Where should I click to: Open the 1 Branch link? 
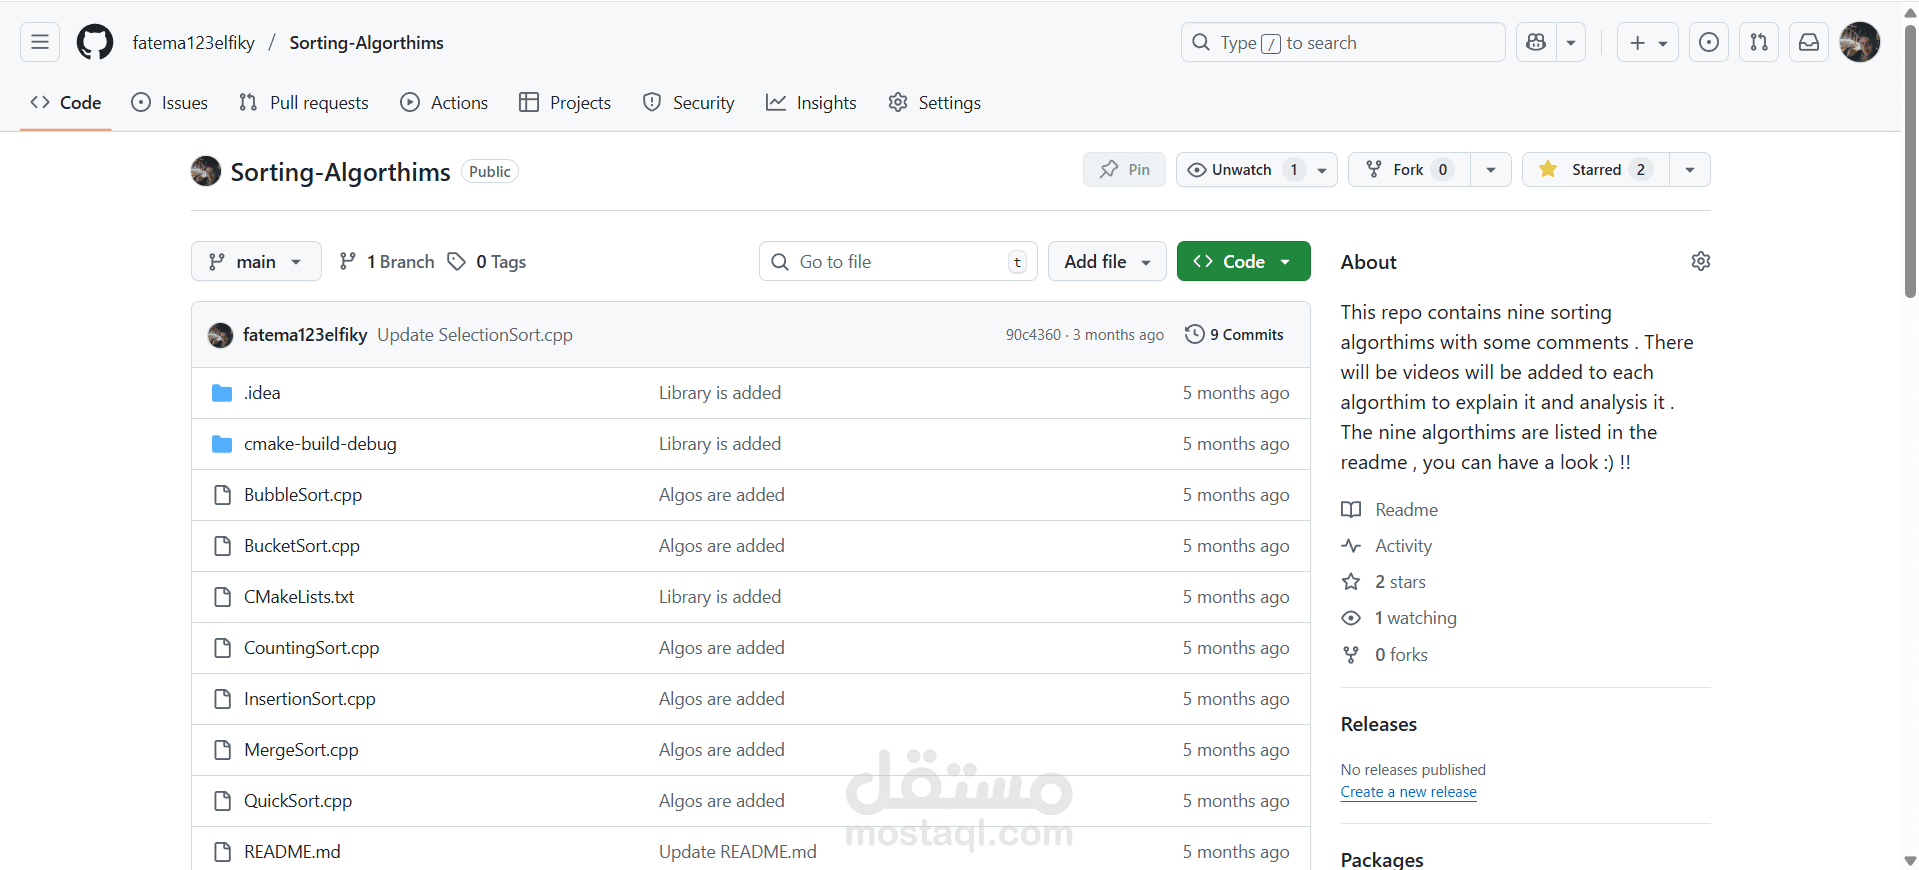(x=387, y=261)
